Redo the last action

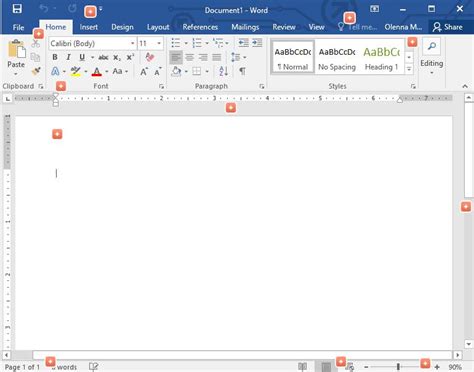[72, 8]
